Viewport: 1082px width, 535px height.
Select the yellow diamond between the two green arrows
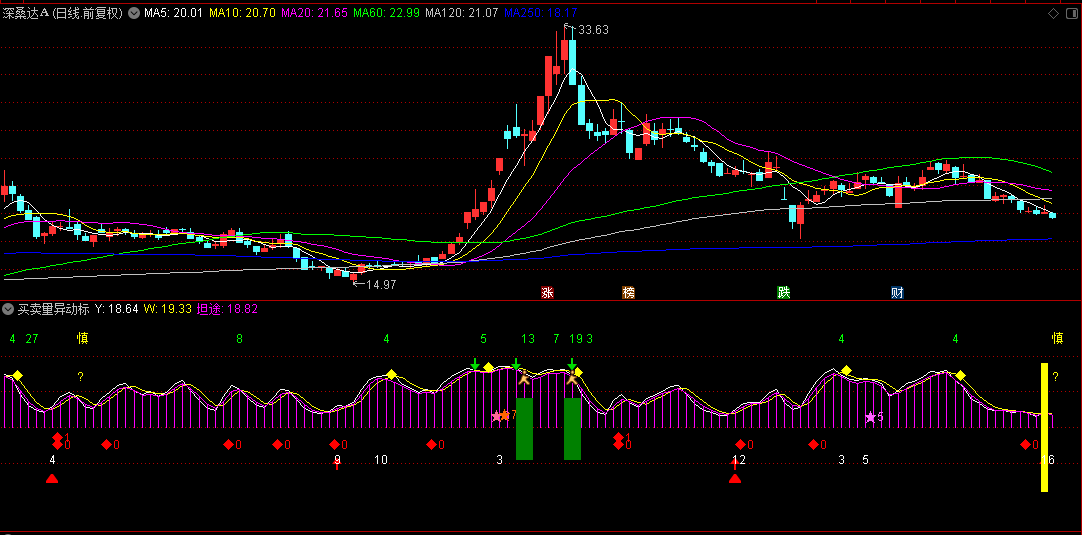489,367
